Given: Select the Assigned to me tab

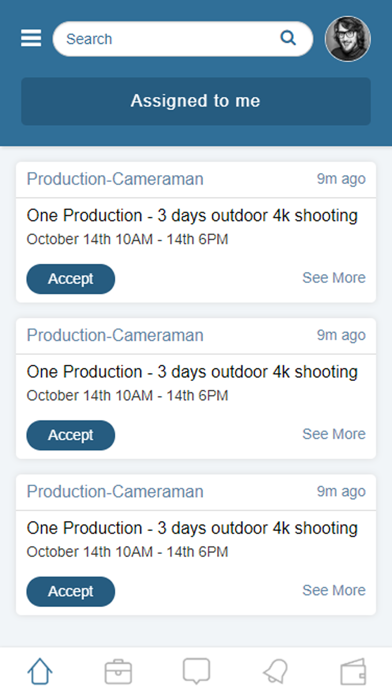Looking at the screenshot, I should [x=196, y=101].
